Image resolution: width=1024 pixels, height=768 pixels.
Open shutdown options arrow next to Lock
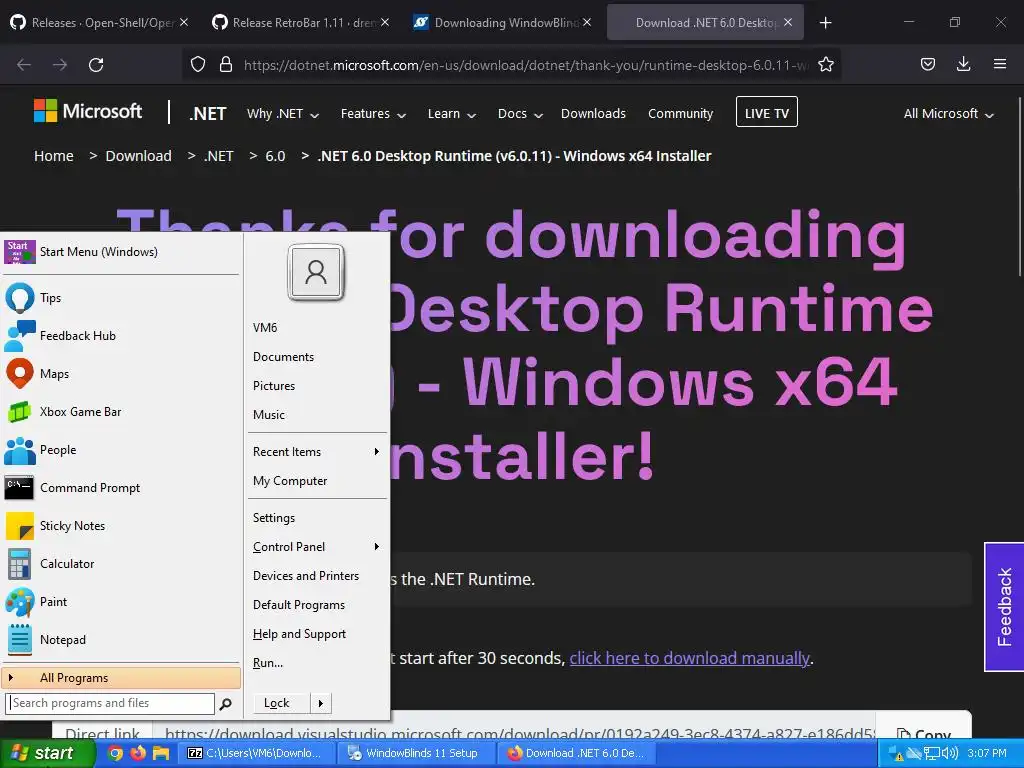coord(321,703)
